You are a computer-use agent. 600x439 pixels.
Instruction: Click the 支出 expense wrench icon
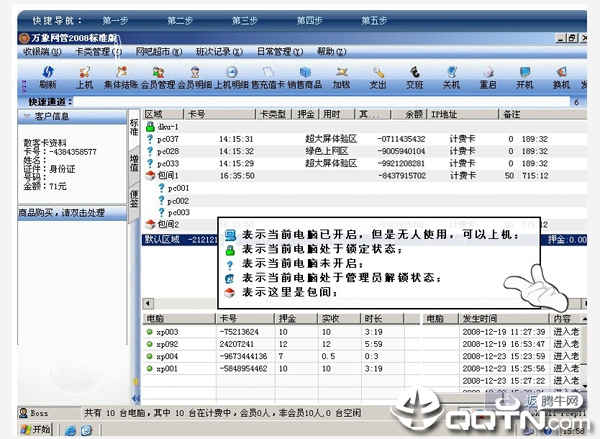coord(378,72)
